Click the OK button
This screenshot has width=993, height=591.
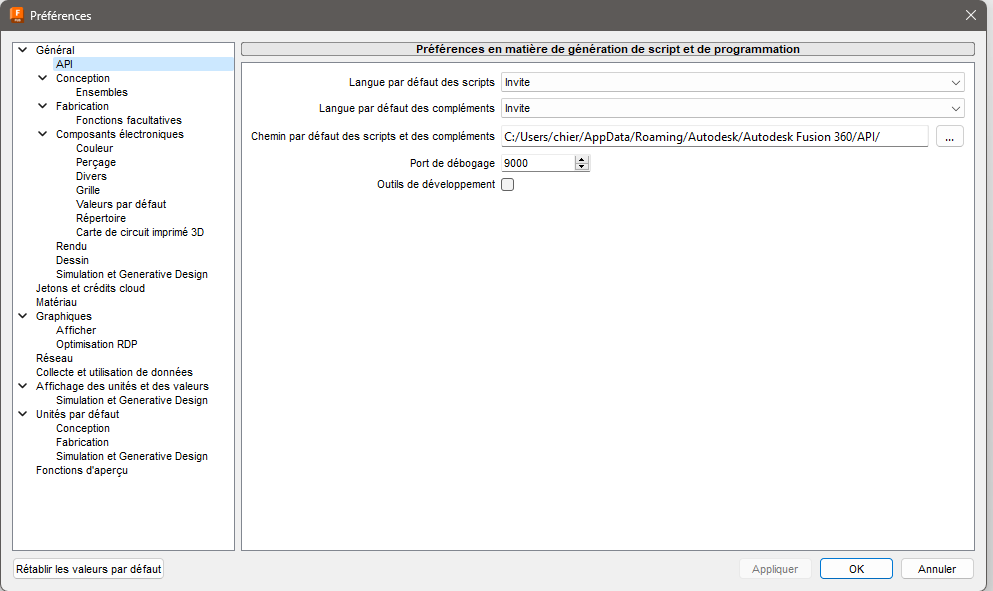(856, 569)
